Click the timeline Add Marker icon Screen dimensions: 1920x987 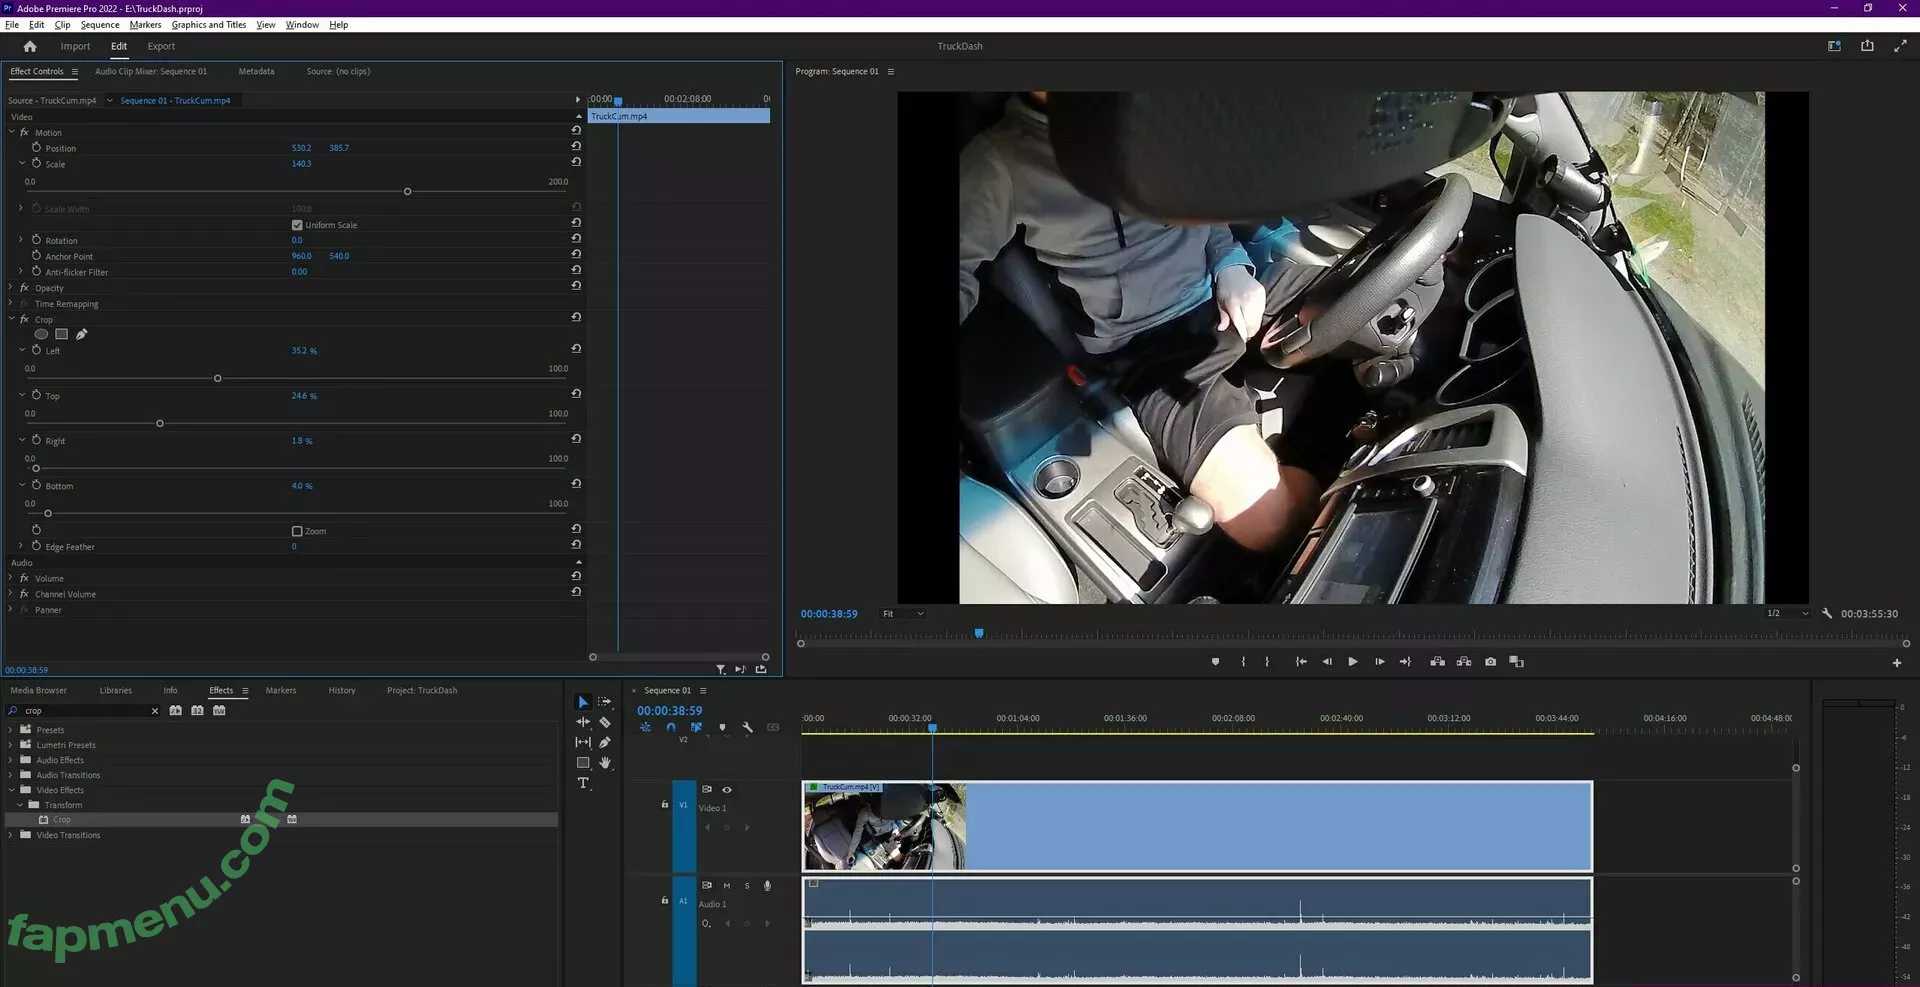pos(722,728)
